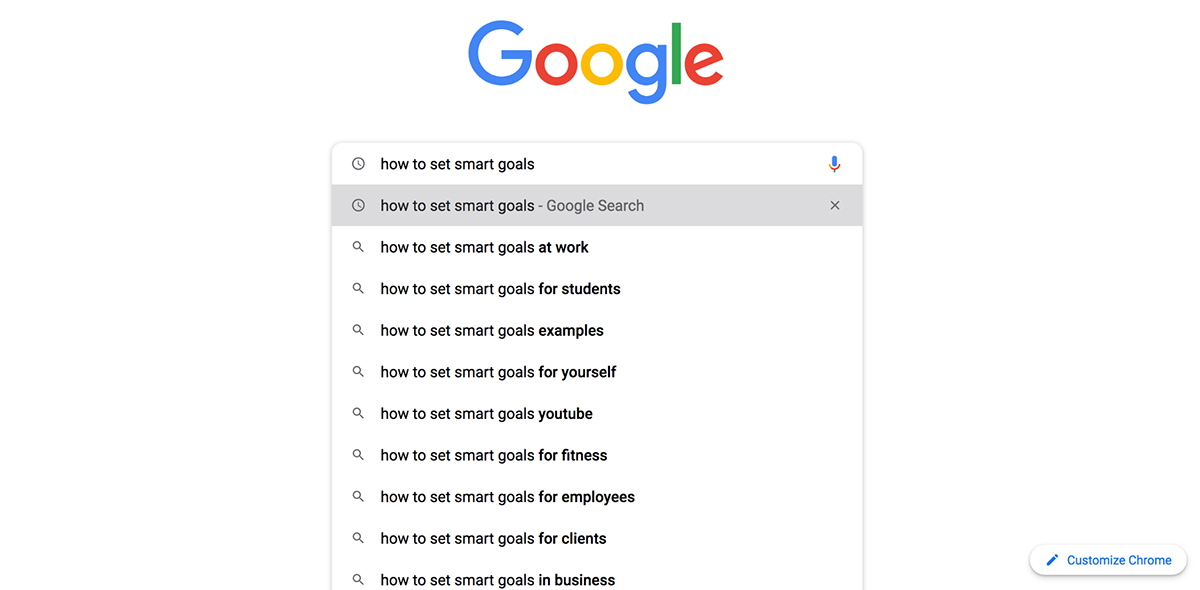Click the clock history icon in search bar
The height and width of the screenshot is (590, 1200).
point(358,163)
